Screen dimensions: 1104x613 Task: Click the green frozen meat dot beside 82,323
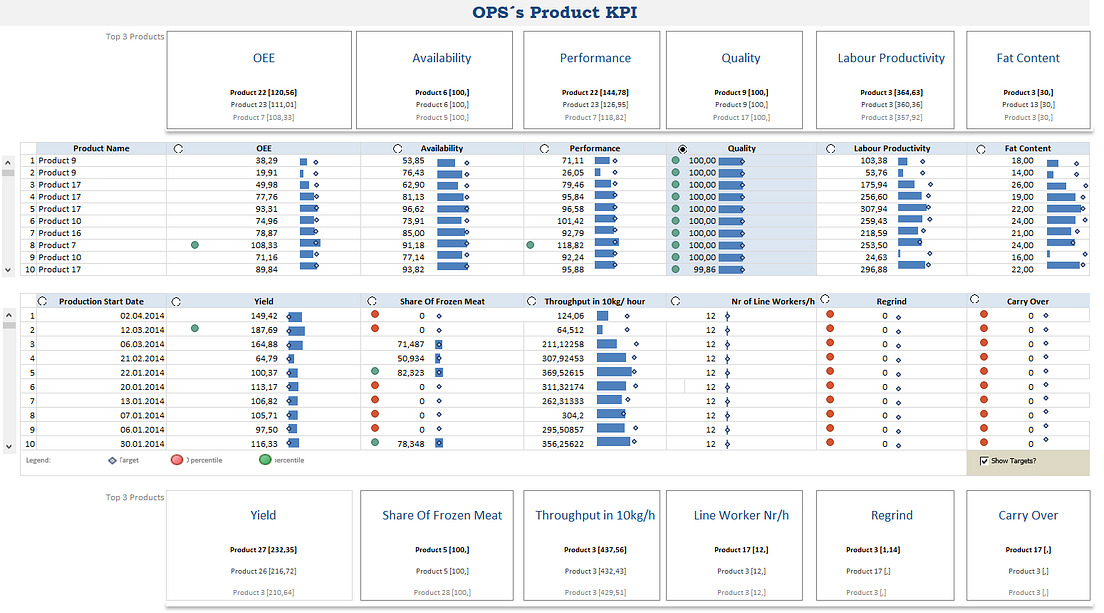375,371
